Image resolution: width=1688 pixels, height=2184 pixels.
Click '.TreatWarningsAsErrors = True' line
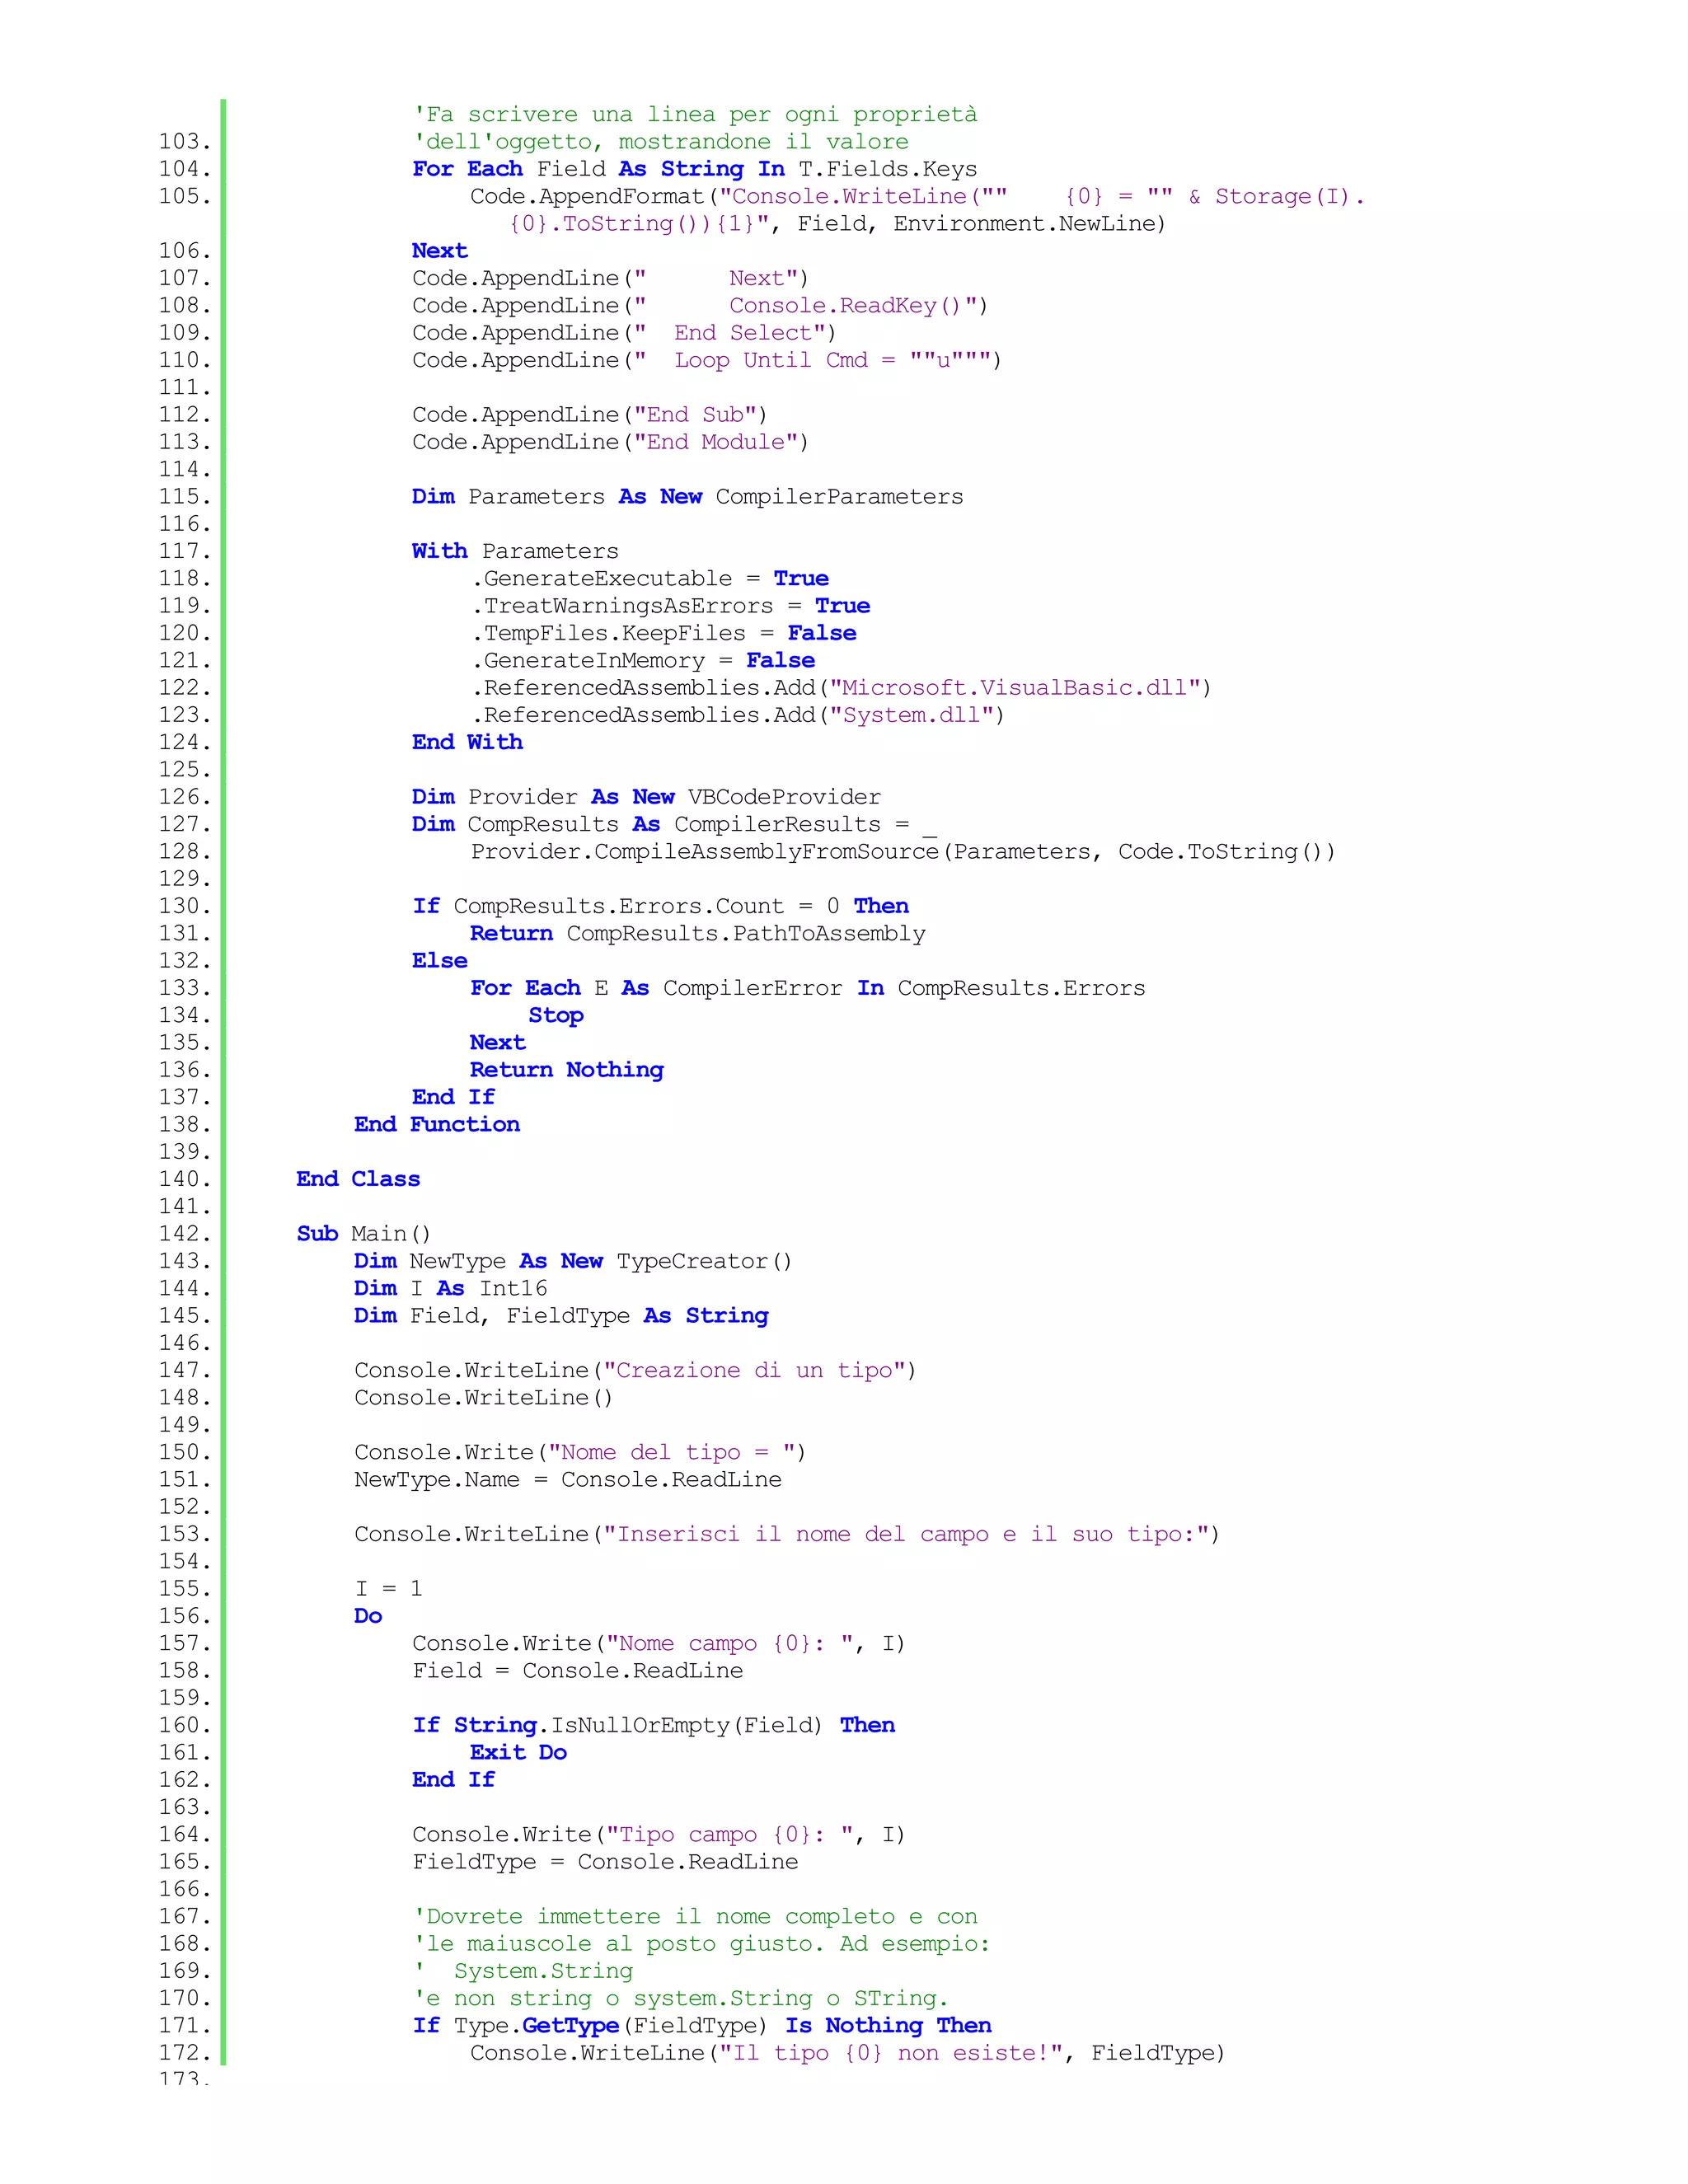click(670, 606)
